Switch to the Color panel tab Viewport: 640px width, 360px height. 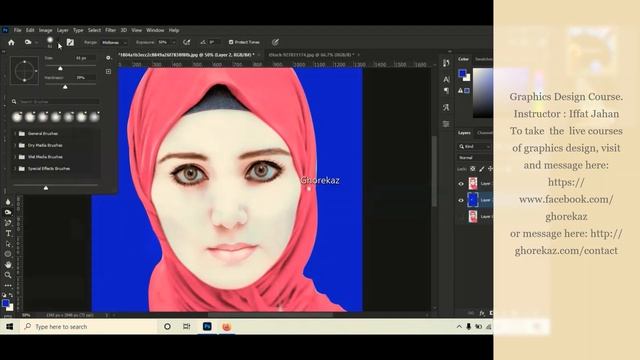463,59
